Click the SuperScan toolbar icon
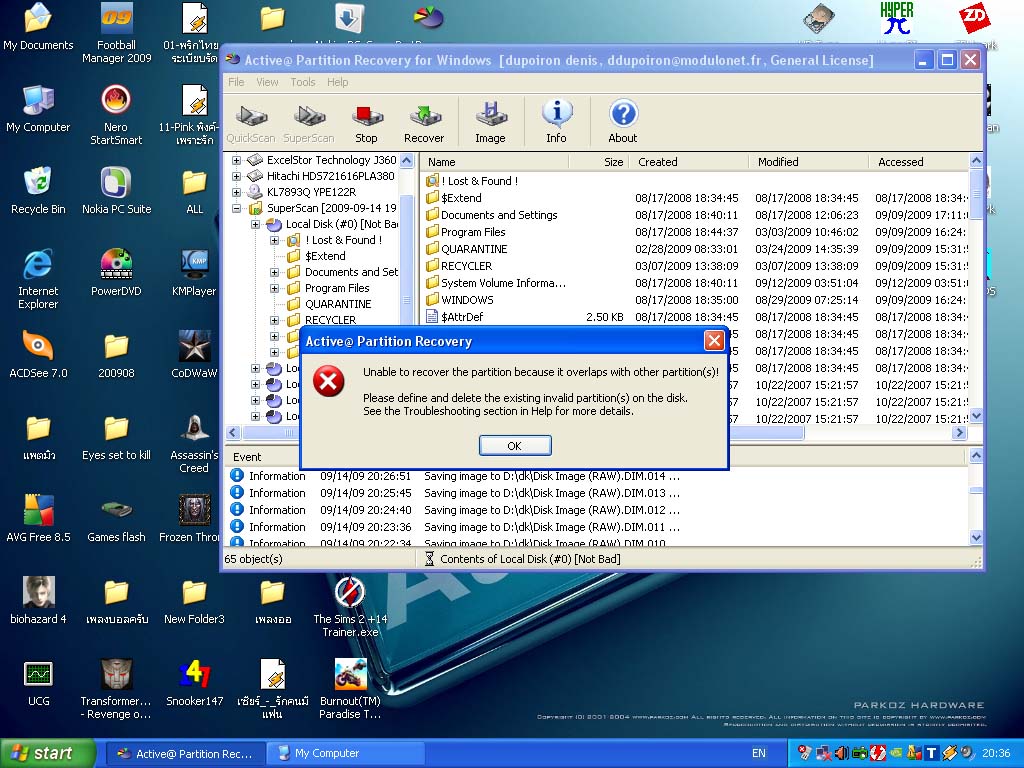The image size is (1024, 768). point(309,122)
